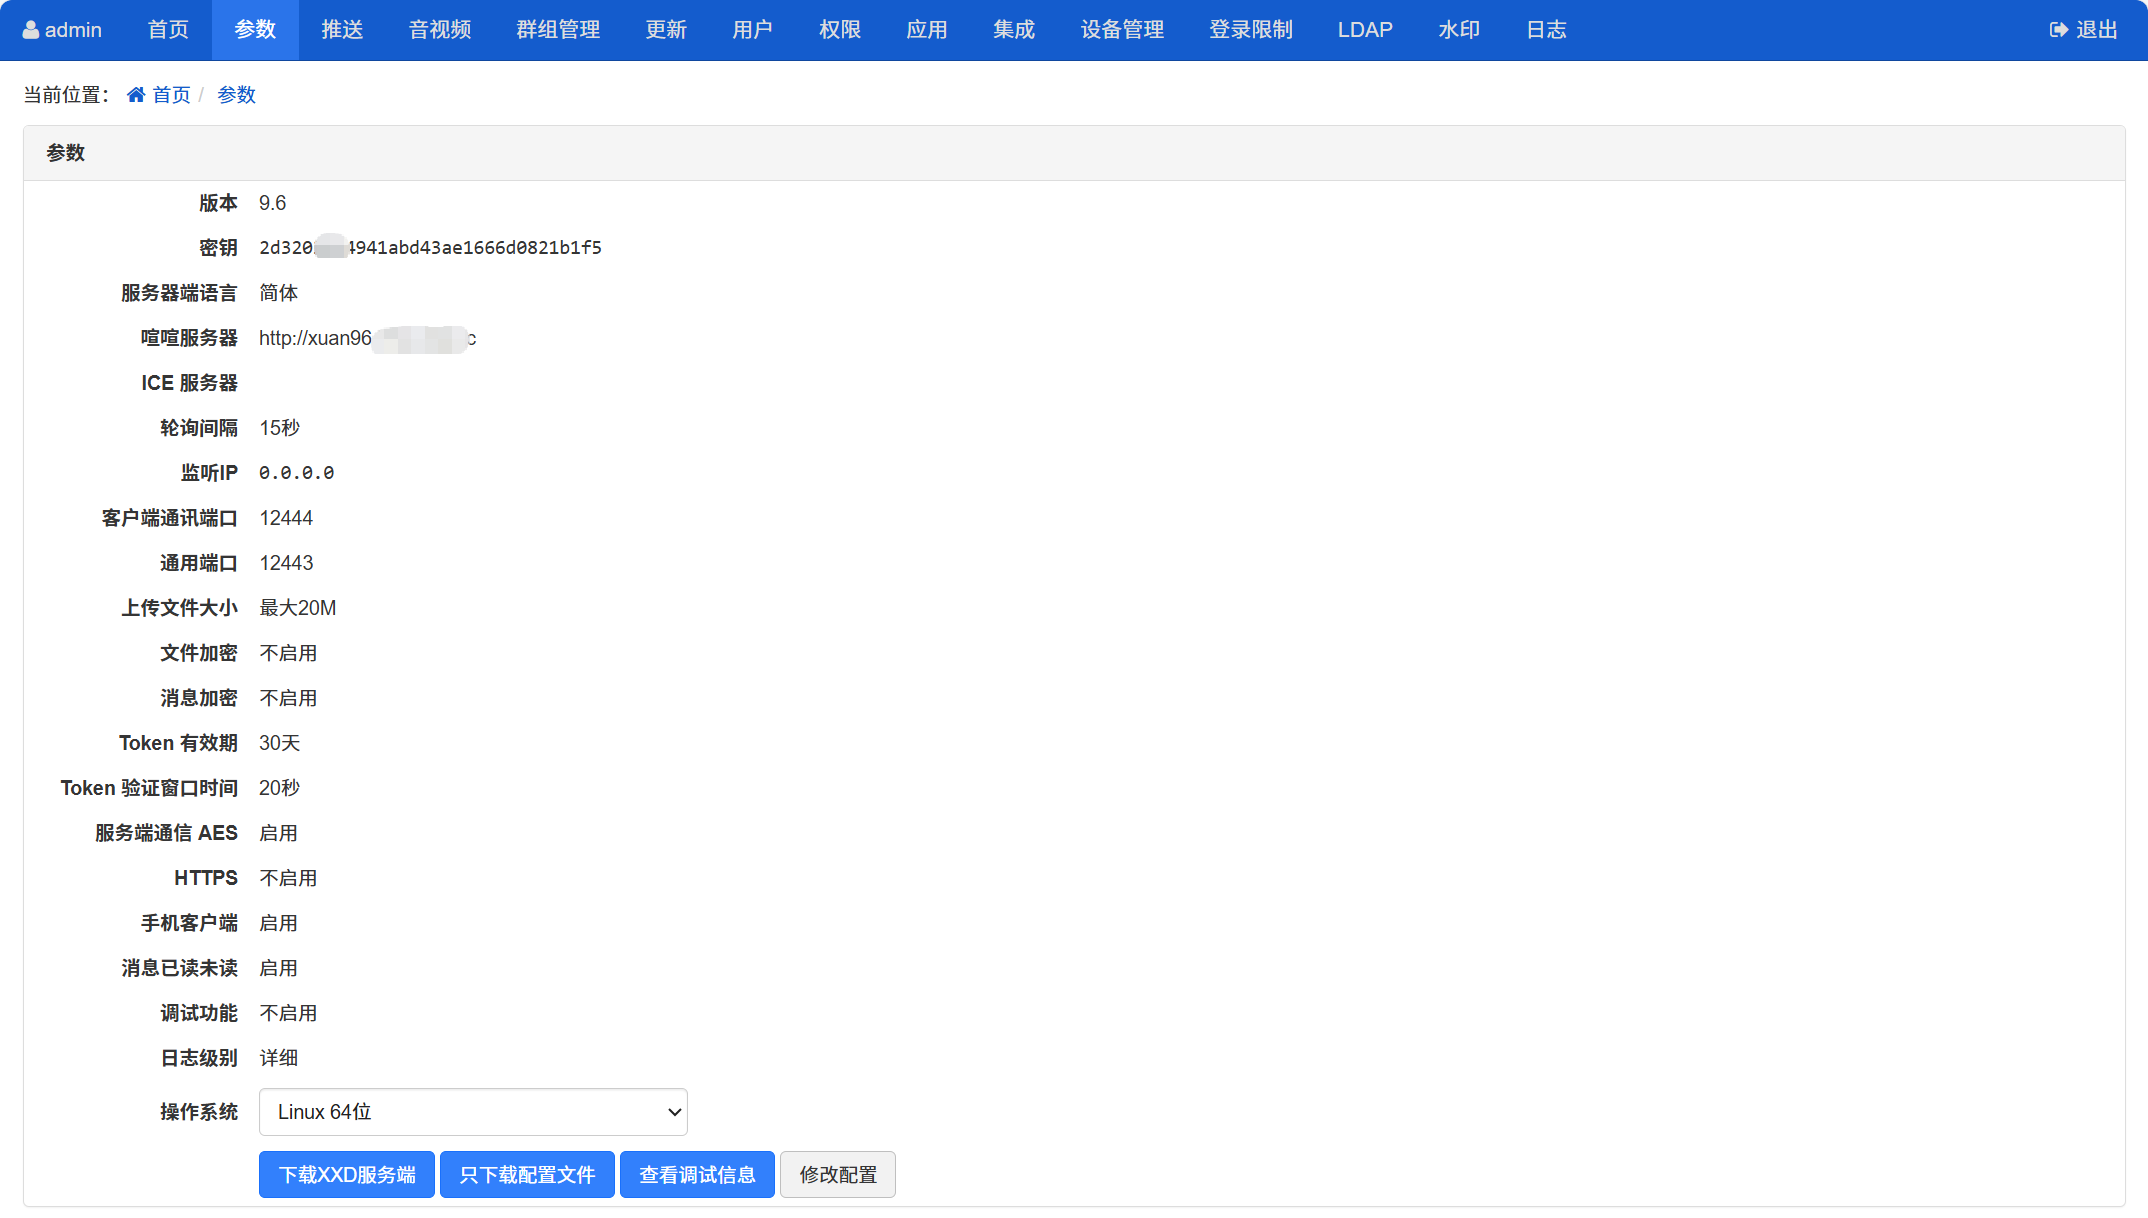
Task: Click the 修改配置 button
Action: (838, 1175)
